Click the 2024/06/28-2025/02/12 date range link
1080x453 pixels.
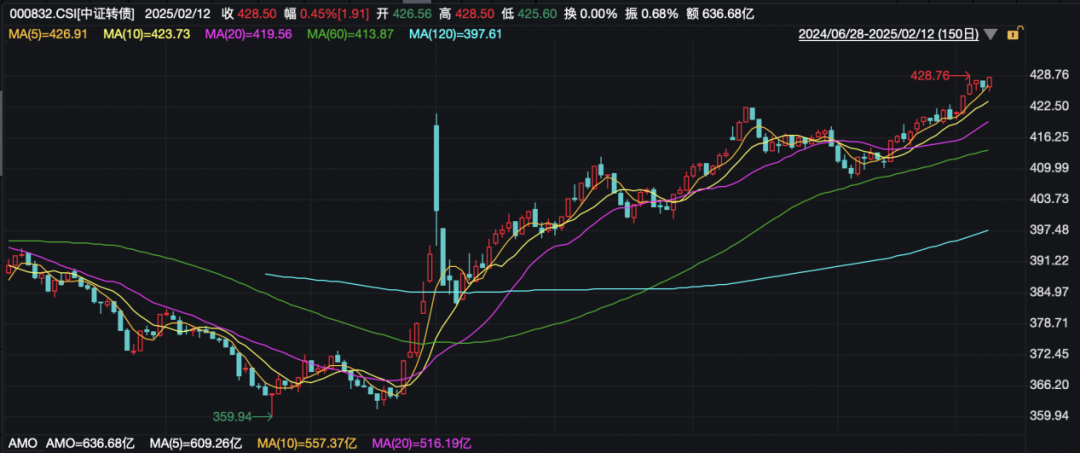[887, 34]
